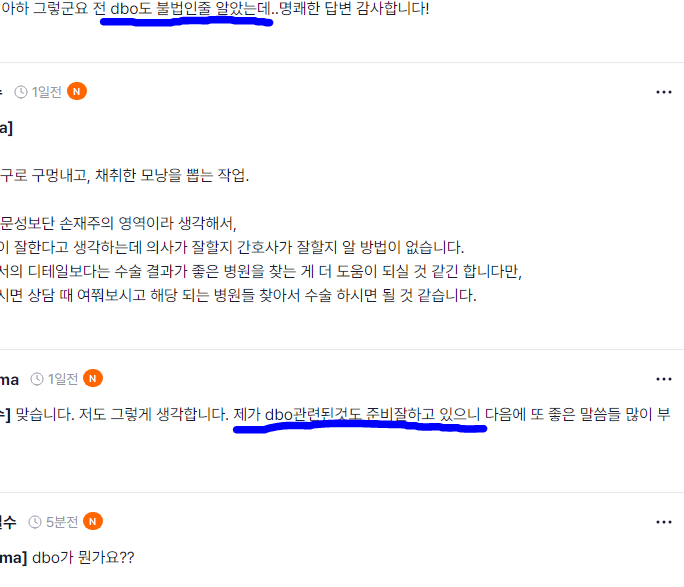Viewport: 684px width, 587px height.
Task: Click the a] mention tag in the long comment
Action: tap(7, 128)
